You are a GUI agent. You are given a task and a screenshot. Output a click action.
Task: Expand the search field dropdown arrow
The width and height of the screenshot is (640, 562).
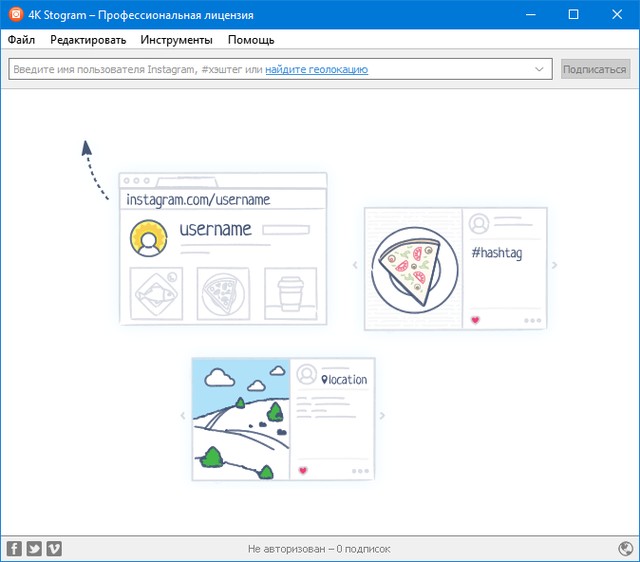pos(540,69)
